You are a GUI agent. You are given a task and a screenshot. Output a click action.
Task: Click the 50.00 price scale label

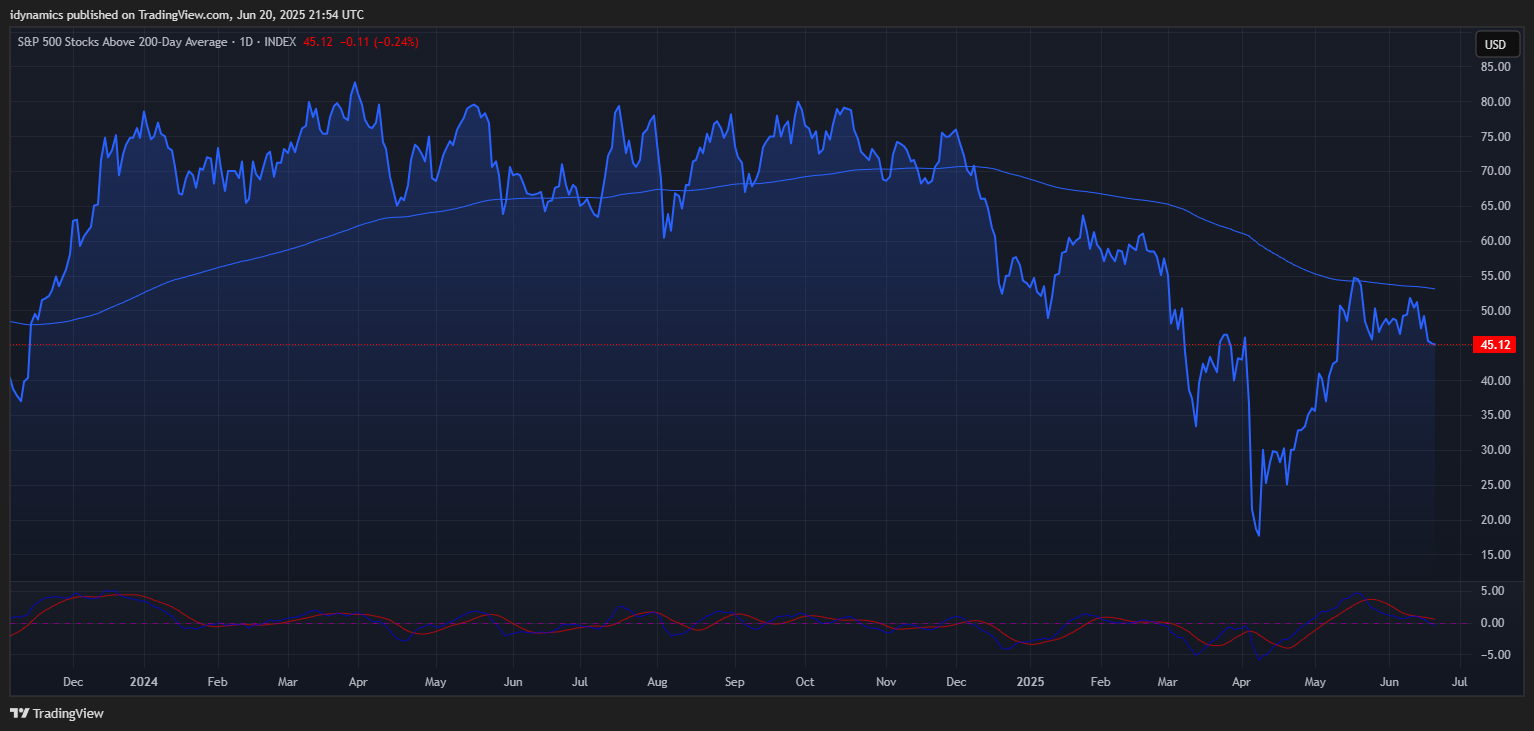pos(1495,311)
